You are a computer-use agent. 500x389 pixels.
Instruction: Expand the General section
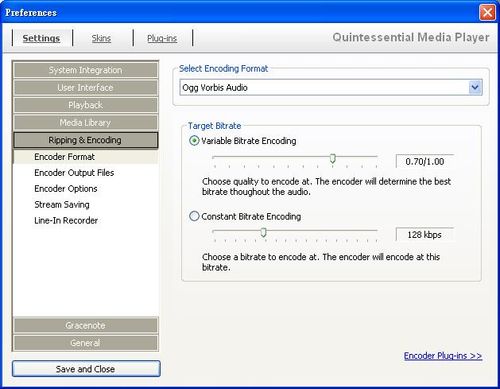85,343
